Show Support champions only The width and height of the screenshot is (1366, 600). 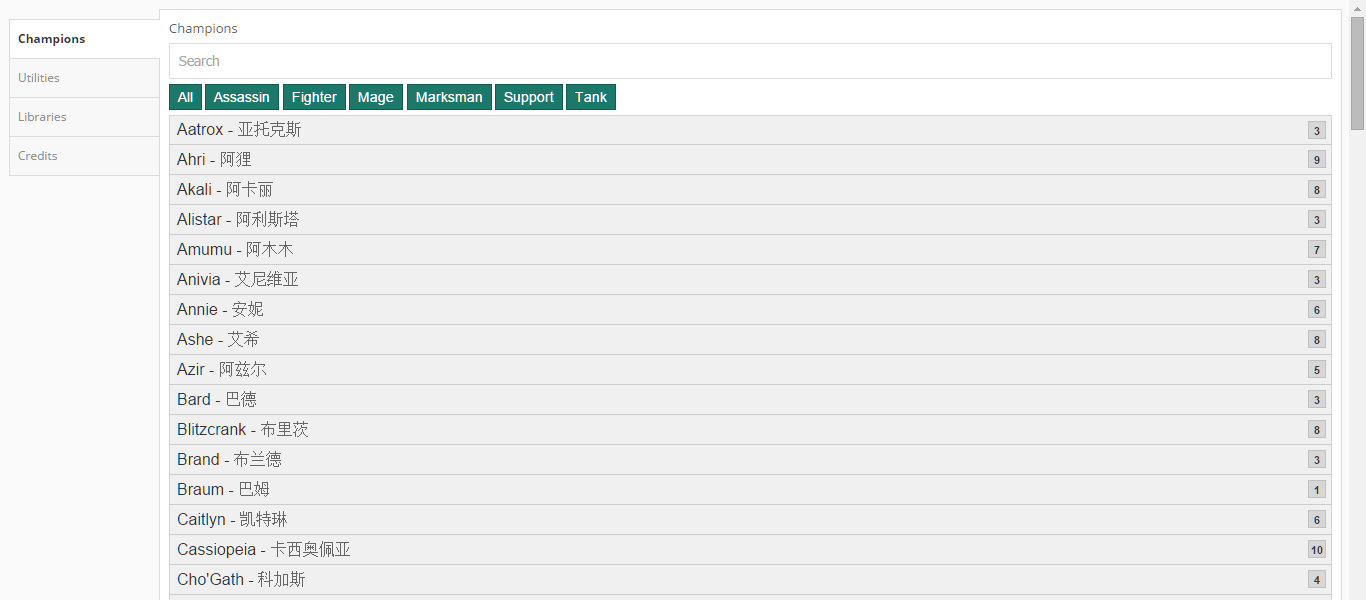(x=528, y=97)
